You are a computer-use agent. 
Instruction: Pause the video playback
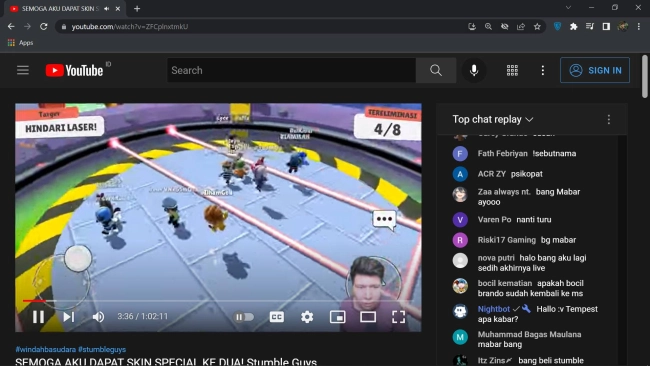(38, 317)
